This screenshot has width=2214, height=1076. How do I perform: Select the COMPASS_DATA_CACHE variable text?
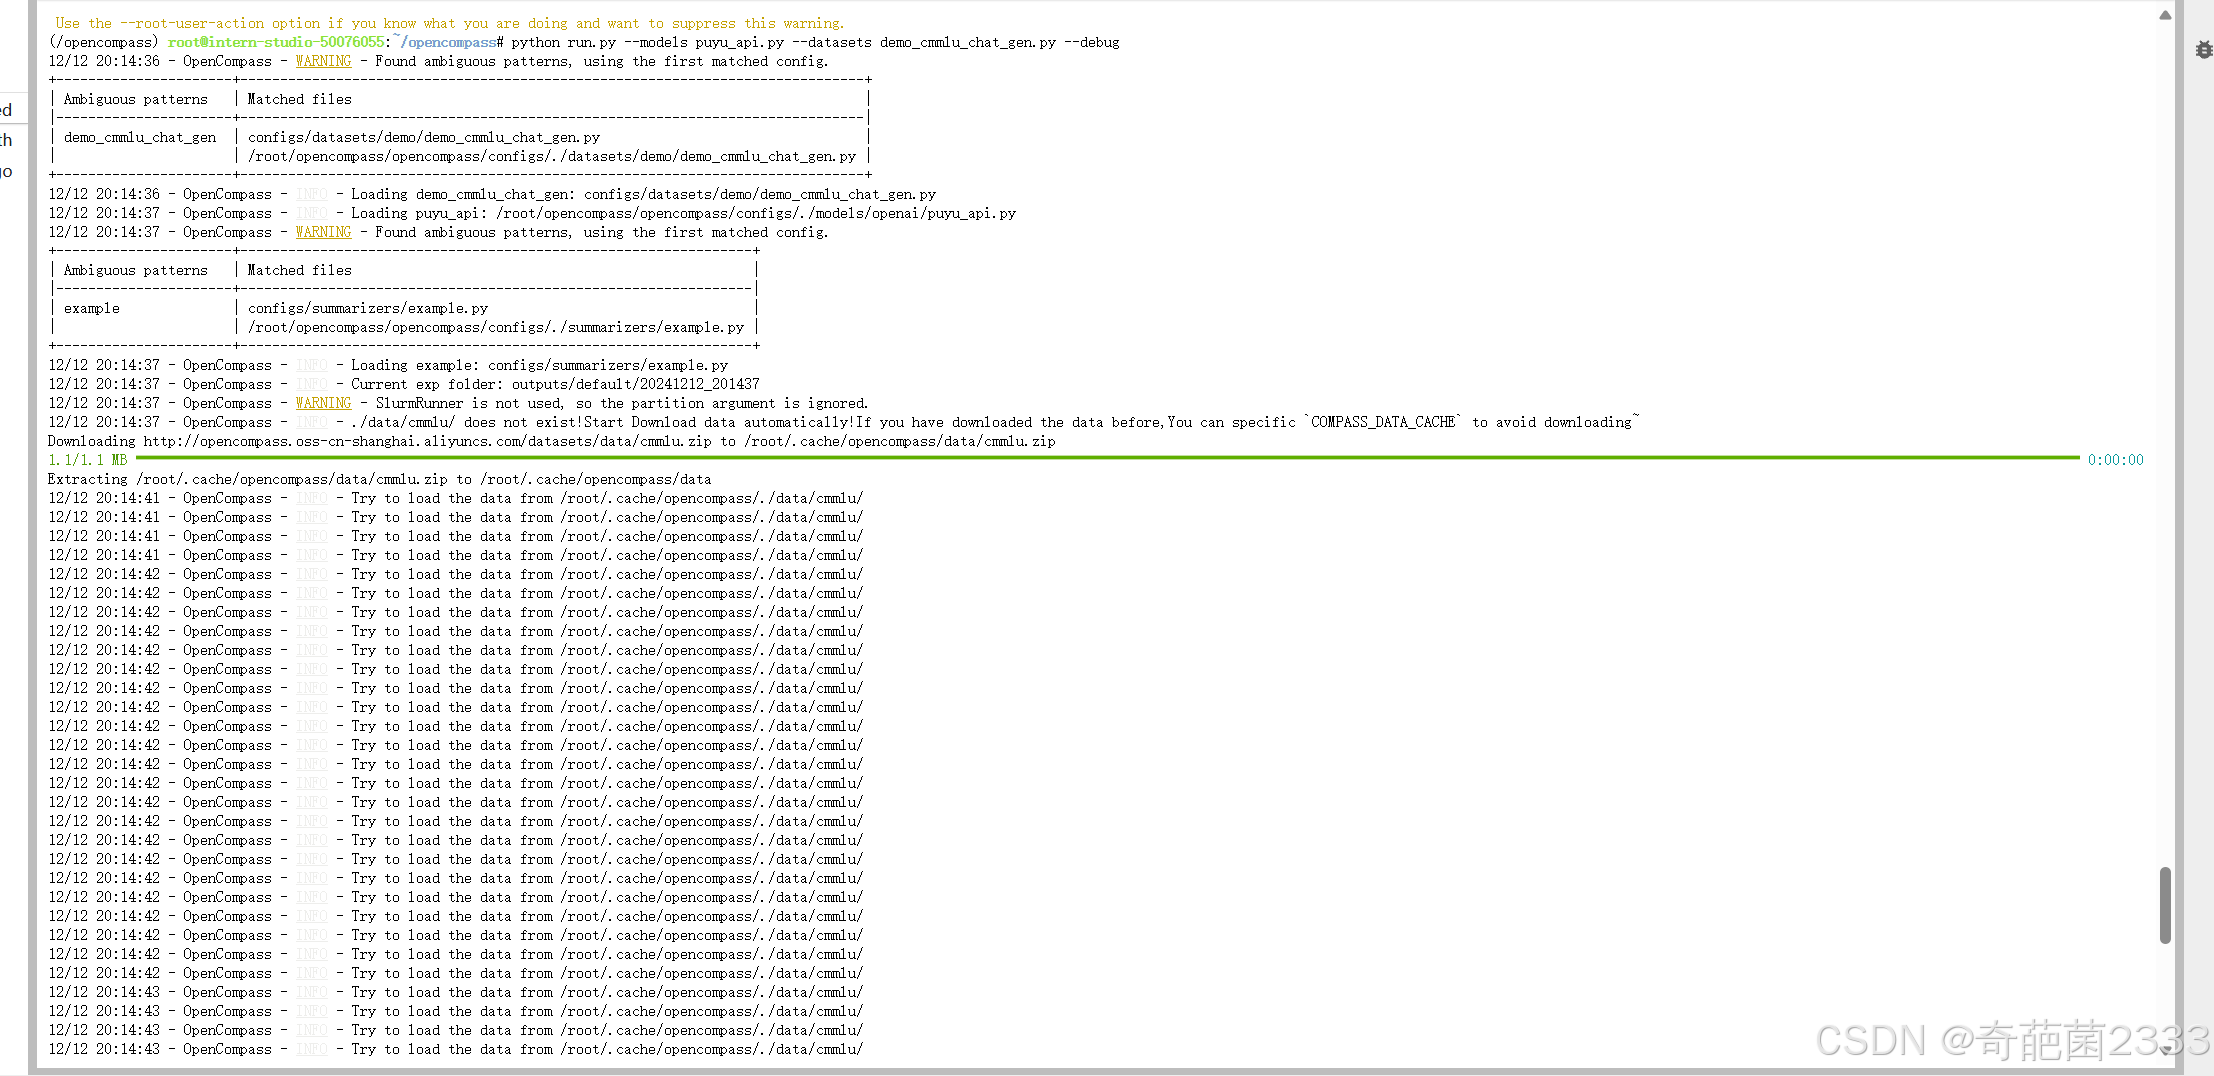point(1384,422)
